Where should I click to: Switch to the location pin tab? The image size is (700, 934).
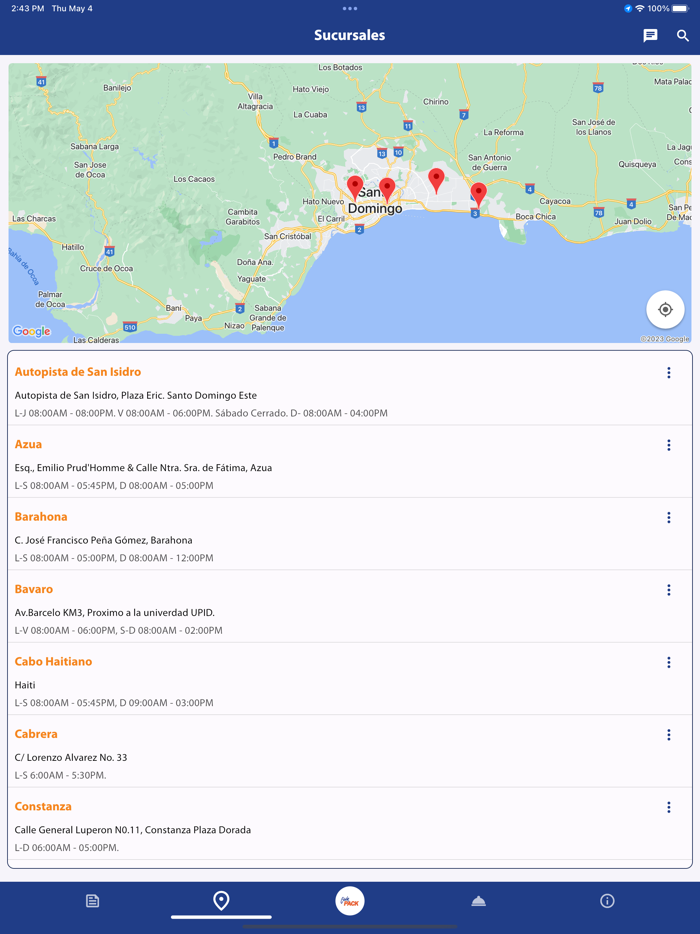tap(221, 901)
